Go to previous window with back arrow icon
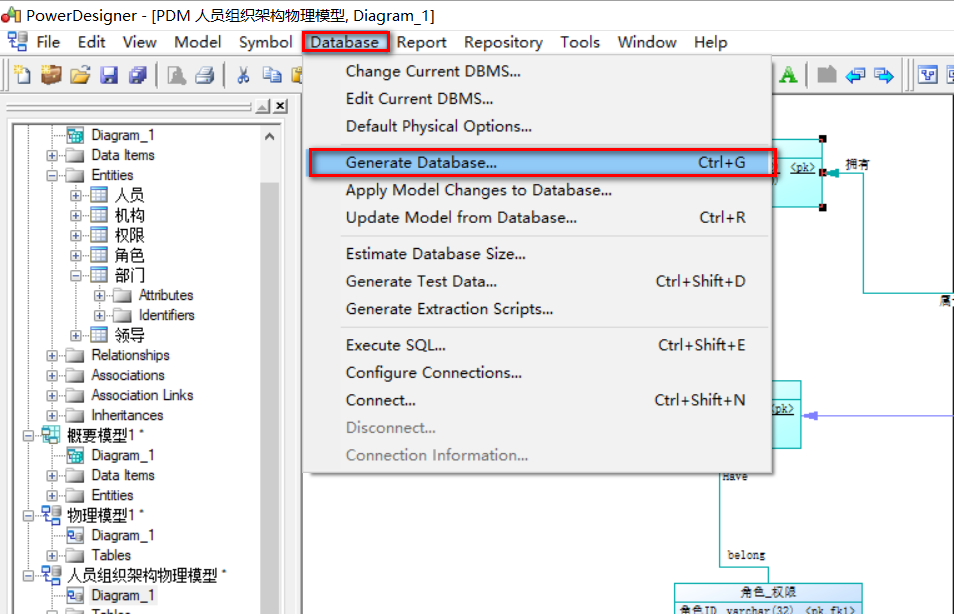Image resolution: width=954 pixels, height=614 pixels. pyautogui.click(x=858, y=75)
